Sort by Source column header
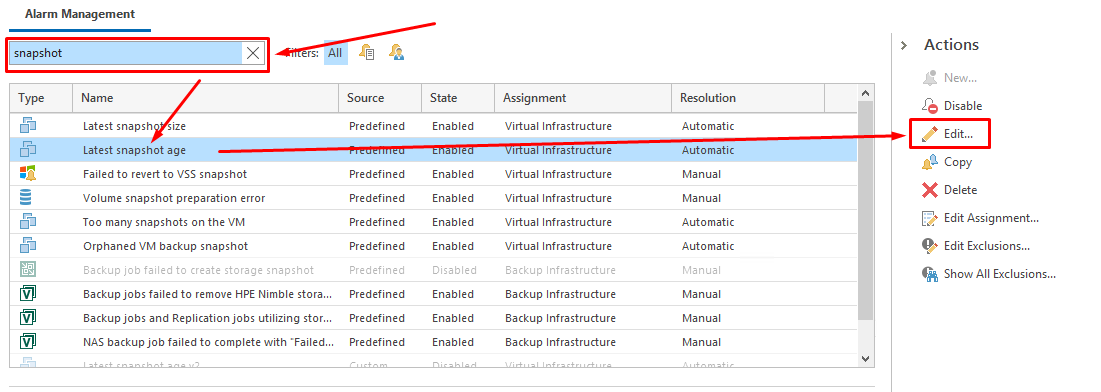 tap(380, 98)
